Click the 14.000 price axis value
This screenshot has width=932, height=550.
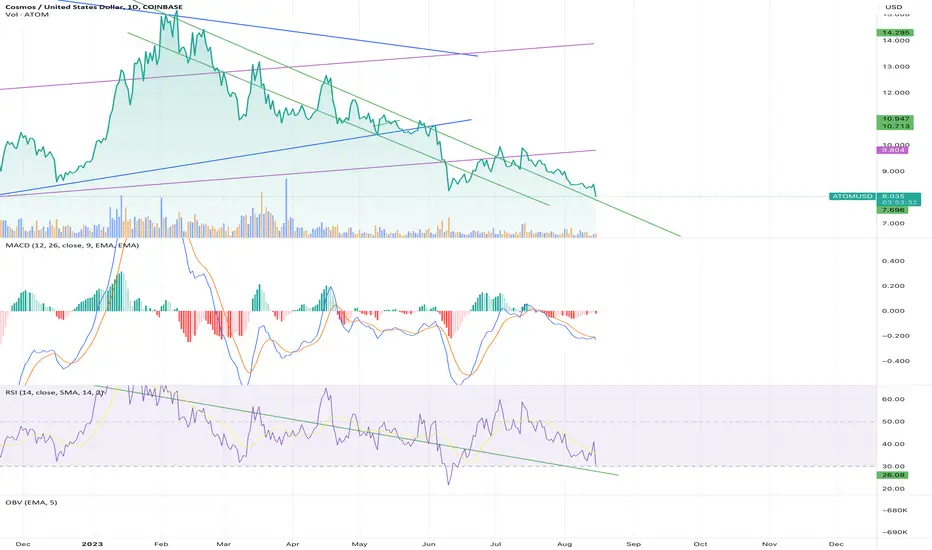[x=896, y=40]
